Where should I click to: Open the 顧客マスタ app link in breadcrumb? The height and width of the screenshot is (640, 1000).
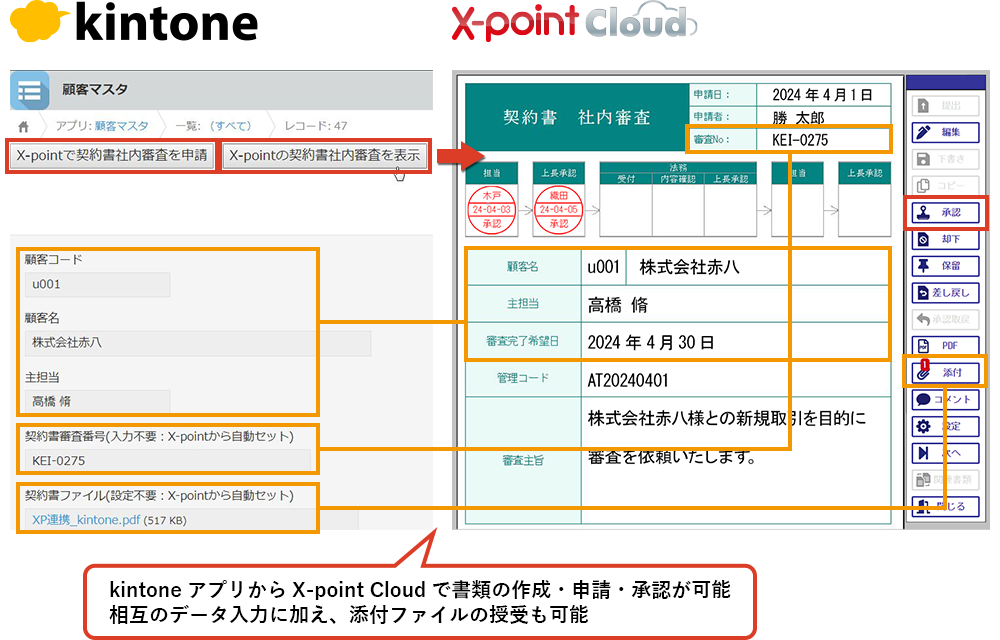coord(122,126)
